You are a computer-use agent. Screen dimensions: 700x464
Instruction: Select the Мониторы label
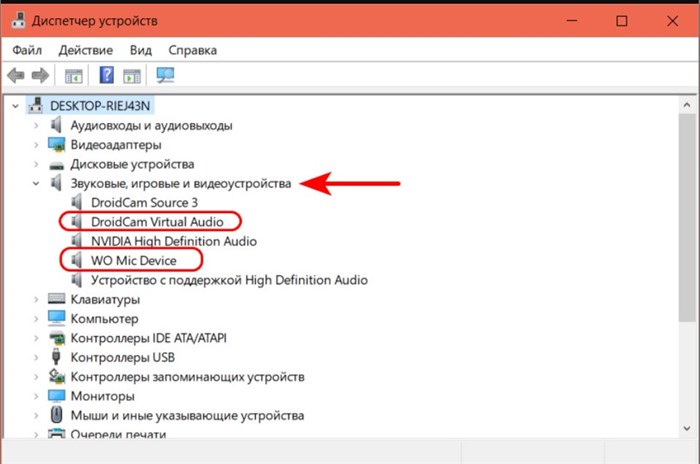click(103, 396)
